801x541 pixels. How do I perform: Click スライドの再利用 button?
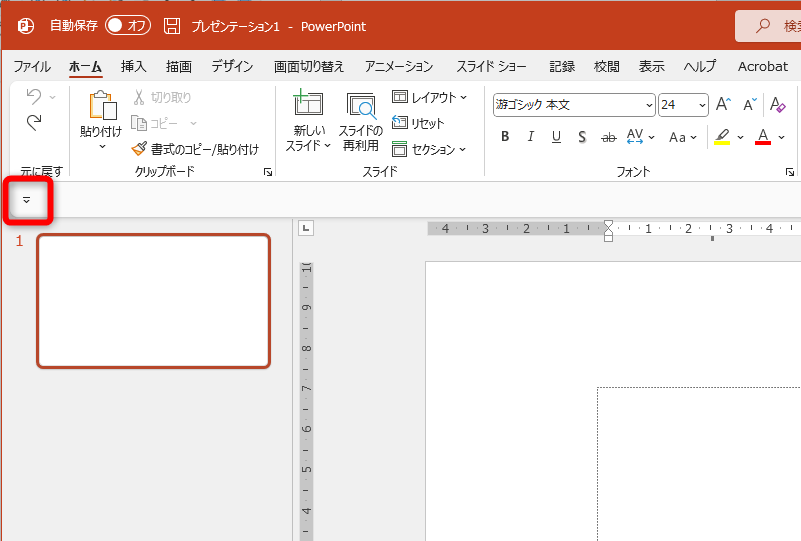point(361,122)
